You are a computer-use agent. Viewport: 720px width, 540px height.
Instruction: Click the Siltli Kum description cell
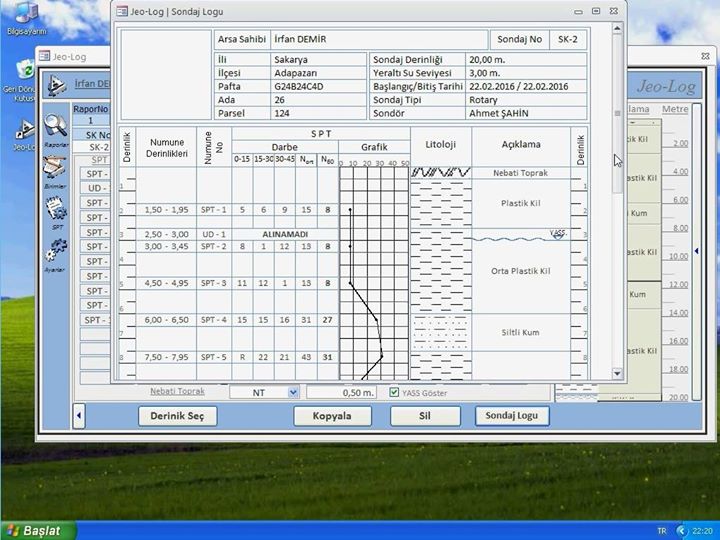pyautogui.click(x=521, y=332)
